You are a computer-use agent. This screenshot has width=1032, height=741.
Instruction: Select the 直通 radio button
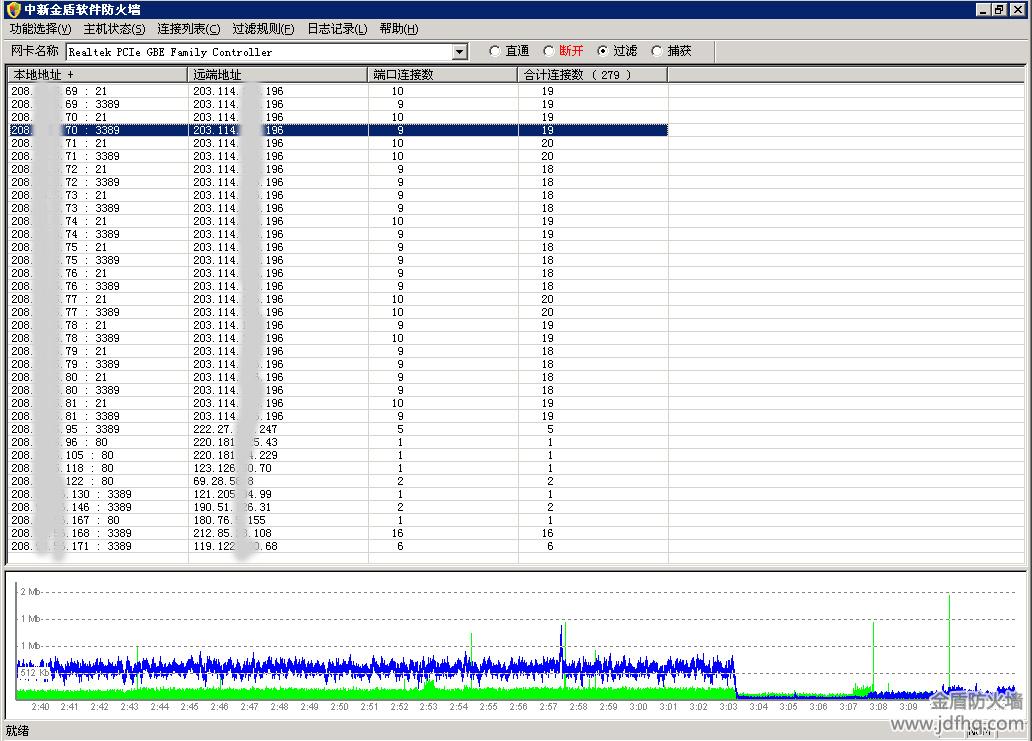495,51
